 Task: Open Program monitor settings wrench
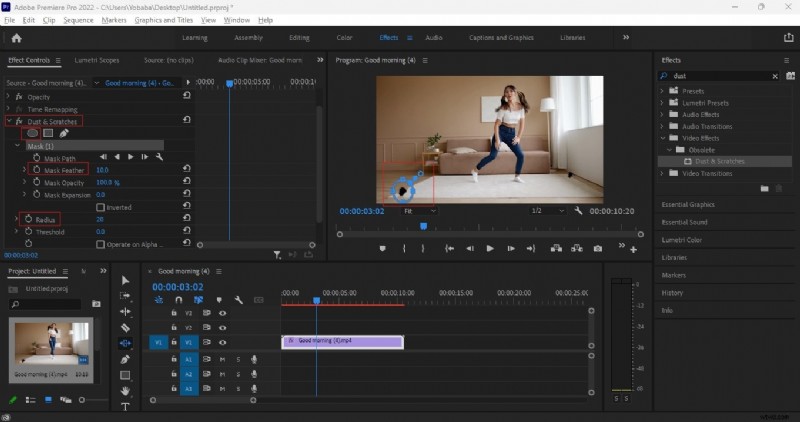point(578,210)
